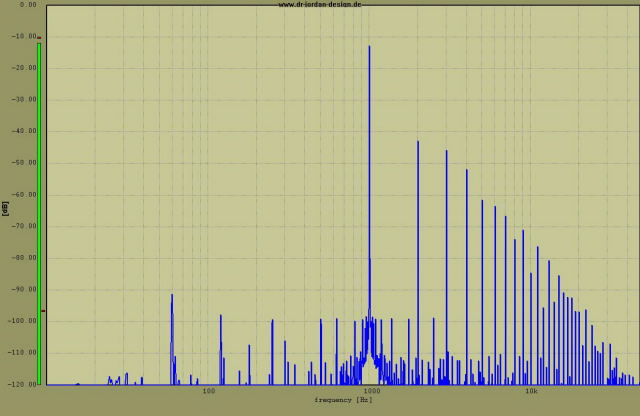Click the red marker beside the -100 dB level
The width and height of the screenshot is (640, 416).
[x=42, y=311]
